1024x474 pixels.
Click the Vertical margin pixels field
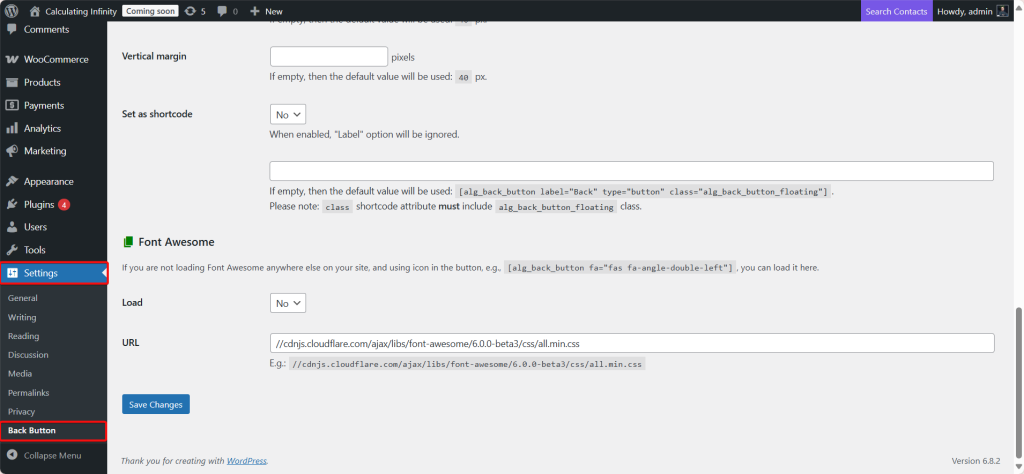pyautogui.click(x=328, y=57)
